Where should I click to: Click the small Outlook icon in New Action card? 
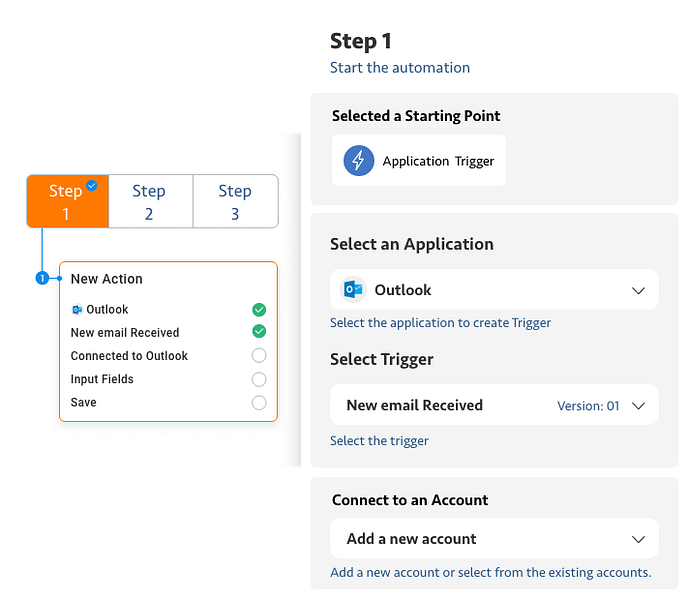(x=77, y=310)
